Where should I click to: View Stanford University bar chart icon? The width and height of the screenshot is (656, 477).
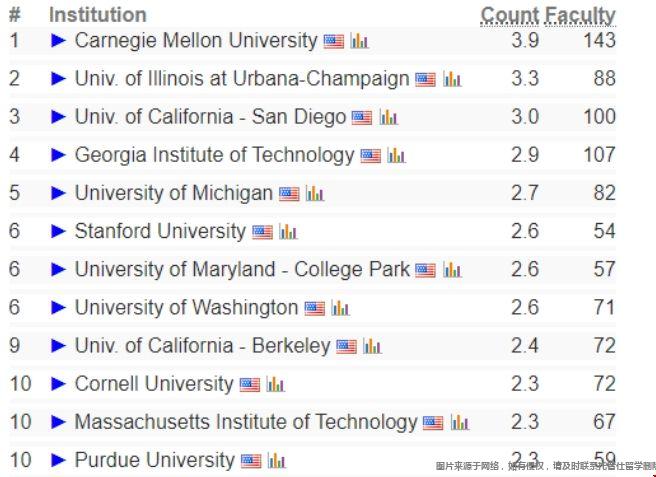coord(288,232)
